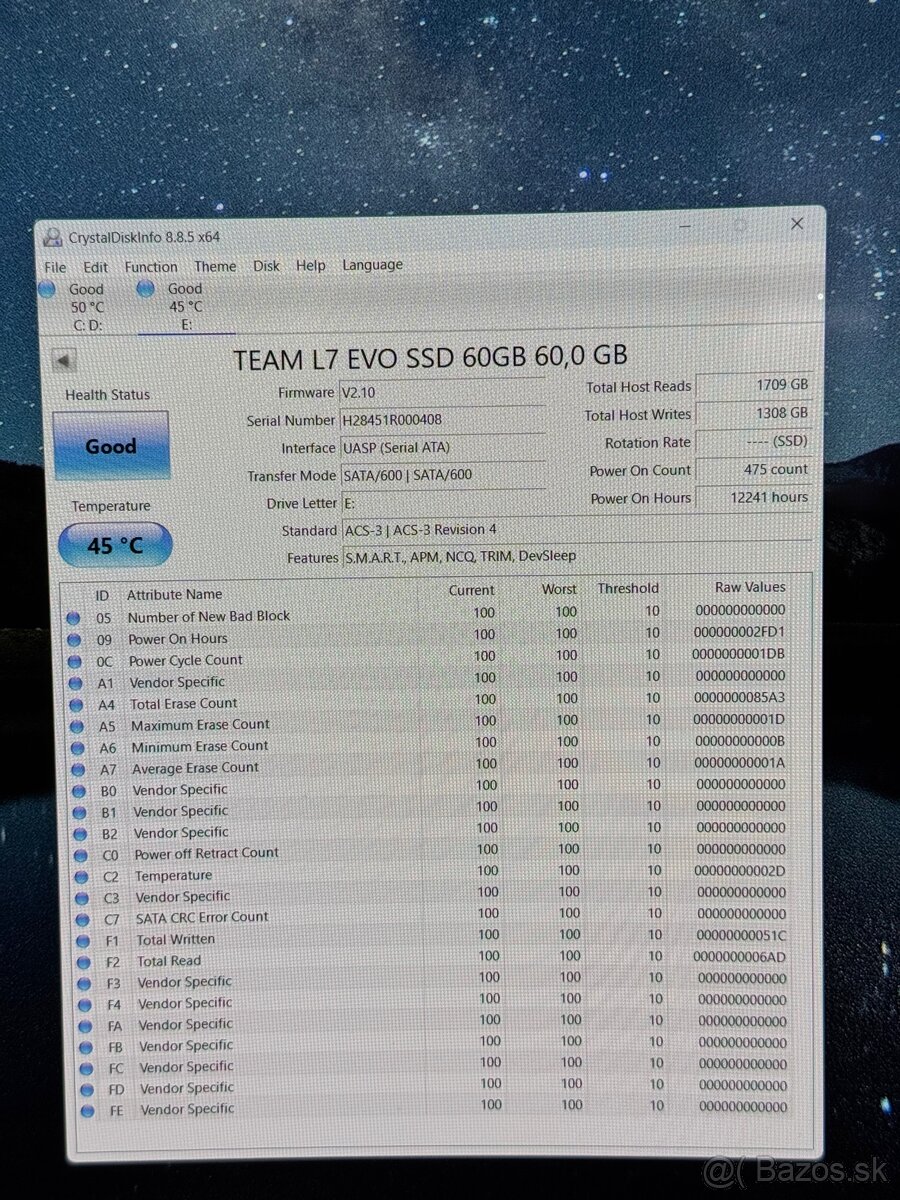Click raw value 0000000006AD

click(x=741, y=956)
